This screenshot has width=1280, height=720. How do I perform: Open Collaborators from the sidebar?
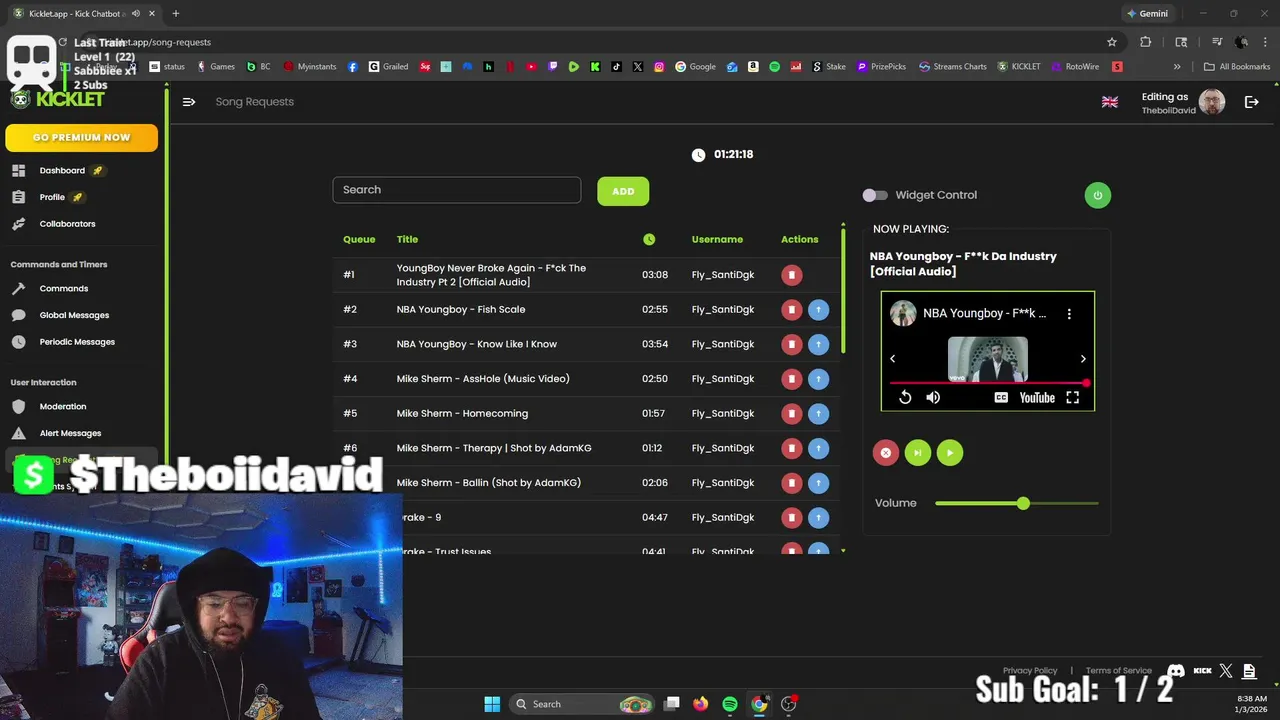(67, 224)
